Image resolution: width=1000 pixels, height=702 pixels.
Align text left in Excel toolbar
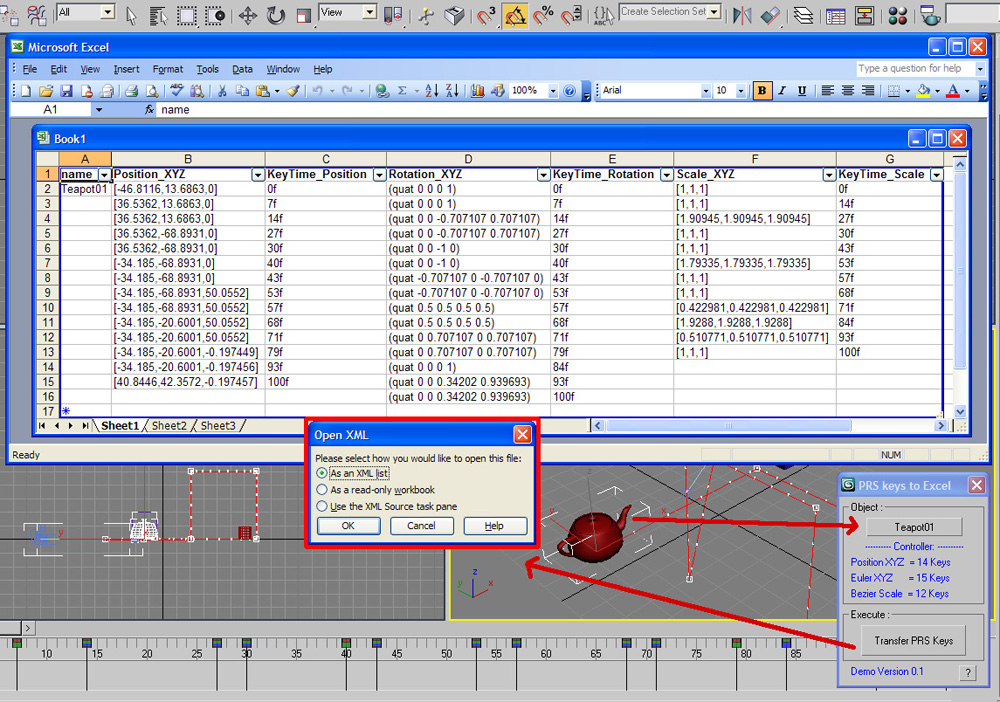pos(828,91)
